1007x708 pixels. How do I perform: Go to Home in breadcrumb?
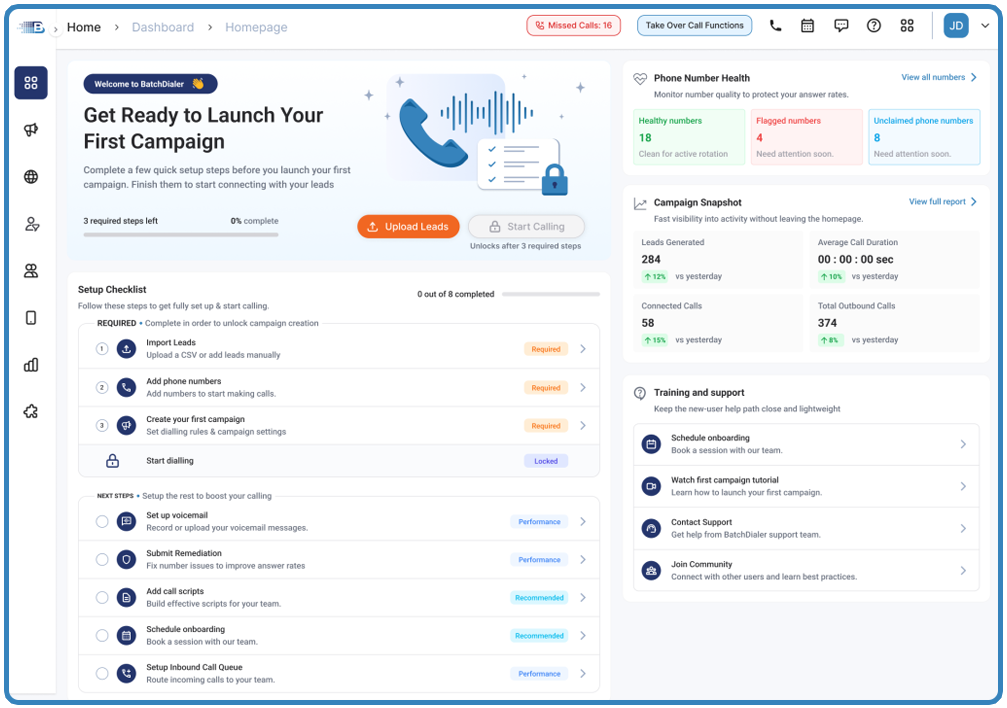coord(84,27)
